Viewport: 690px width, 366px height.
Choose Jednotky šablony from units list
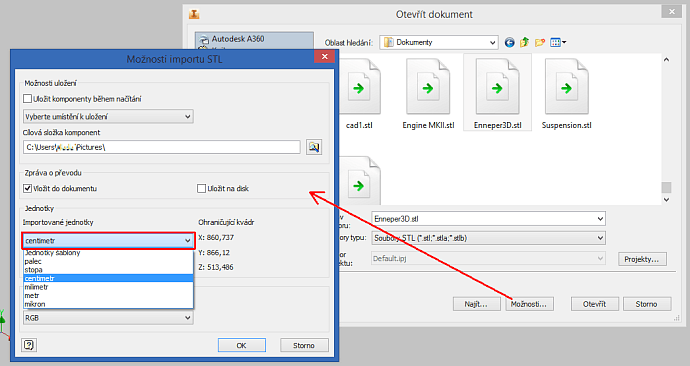(x=108, y=253)
